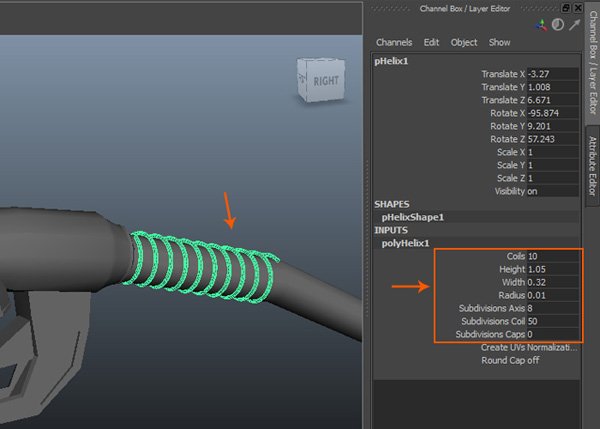Image resolution: width=600 pixels, height=429 pixels.
Task: Select the Channel Box / Layer Editor side tab
Action: tap(593, 61)
